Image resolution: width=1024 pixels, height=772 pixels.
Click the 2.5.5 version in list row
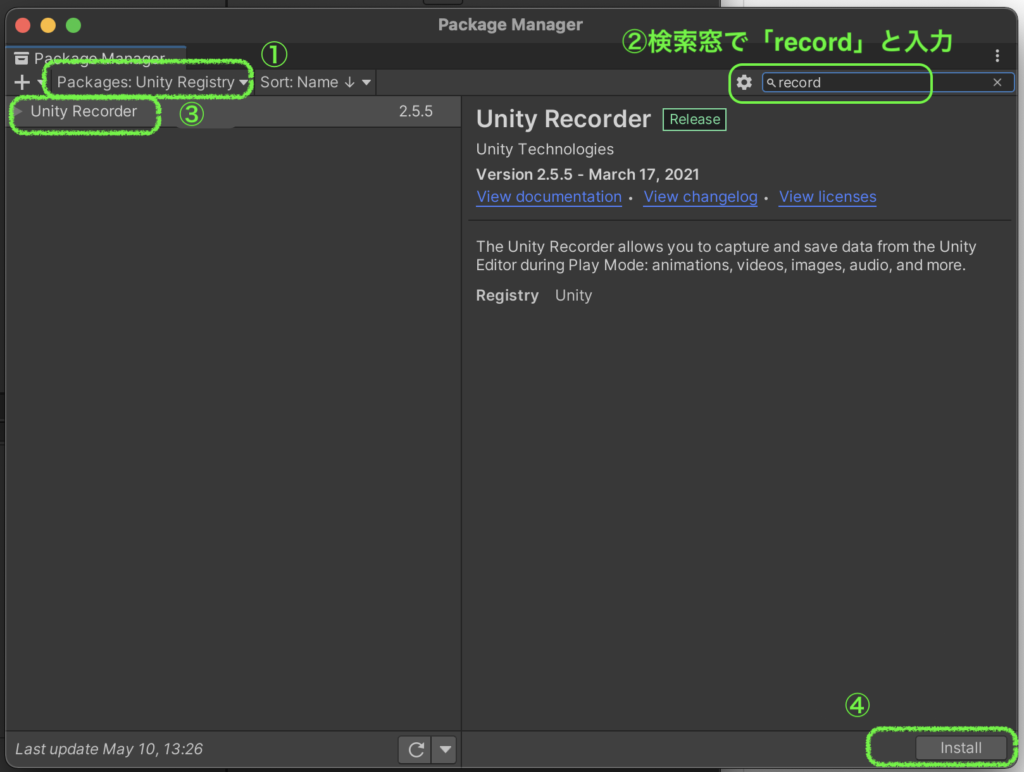pyautogui.click(x=415, y=112)
